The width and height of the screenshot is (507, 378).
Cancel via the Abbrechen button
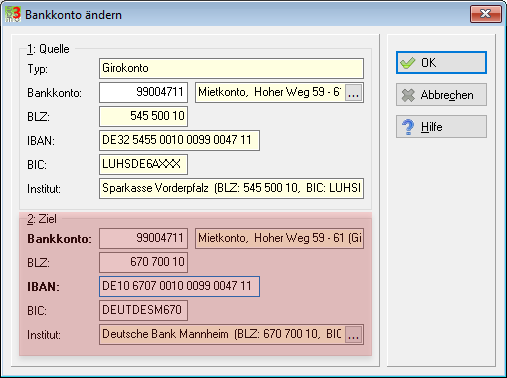tap(441, 95)
